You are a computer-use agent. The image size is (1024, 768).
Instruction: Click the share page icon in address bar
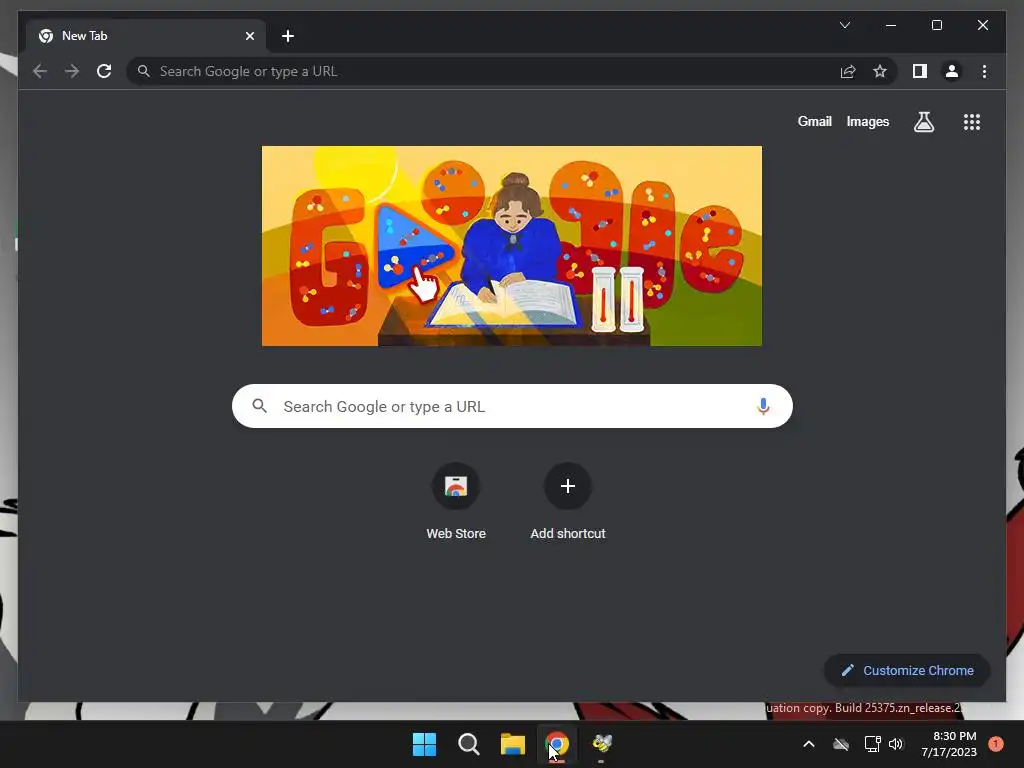tap(848, 71)
